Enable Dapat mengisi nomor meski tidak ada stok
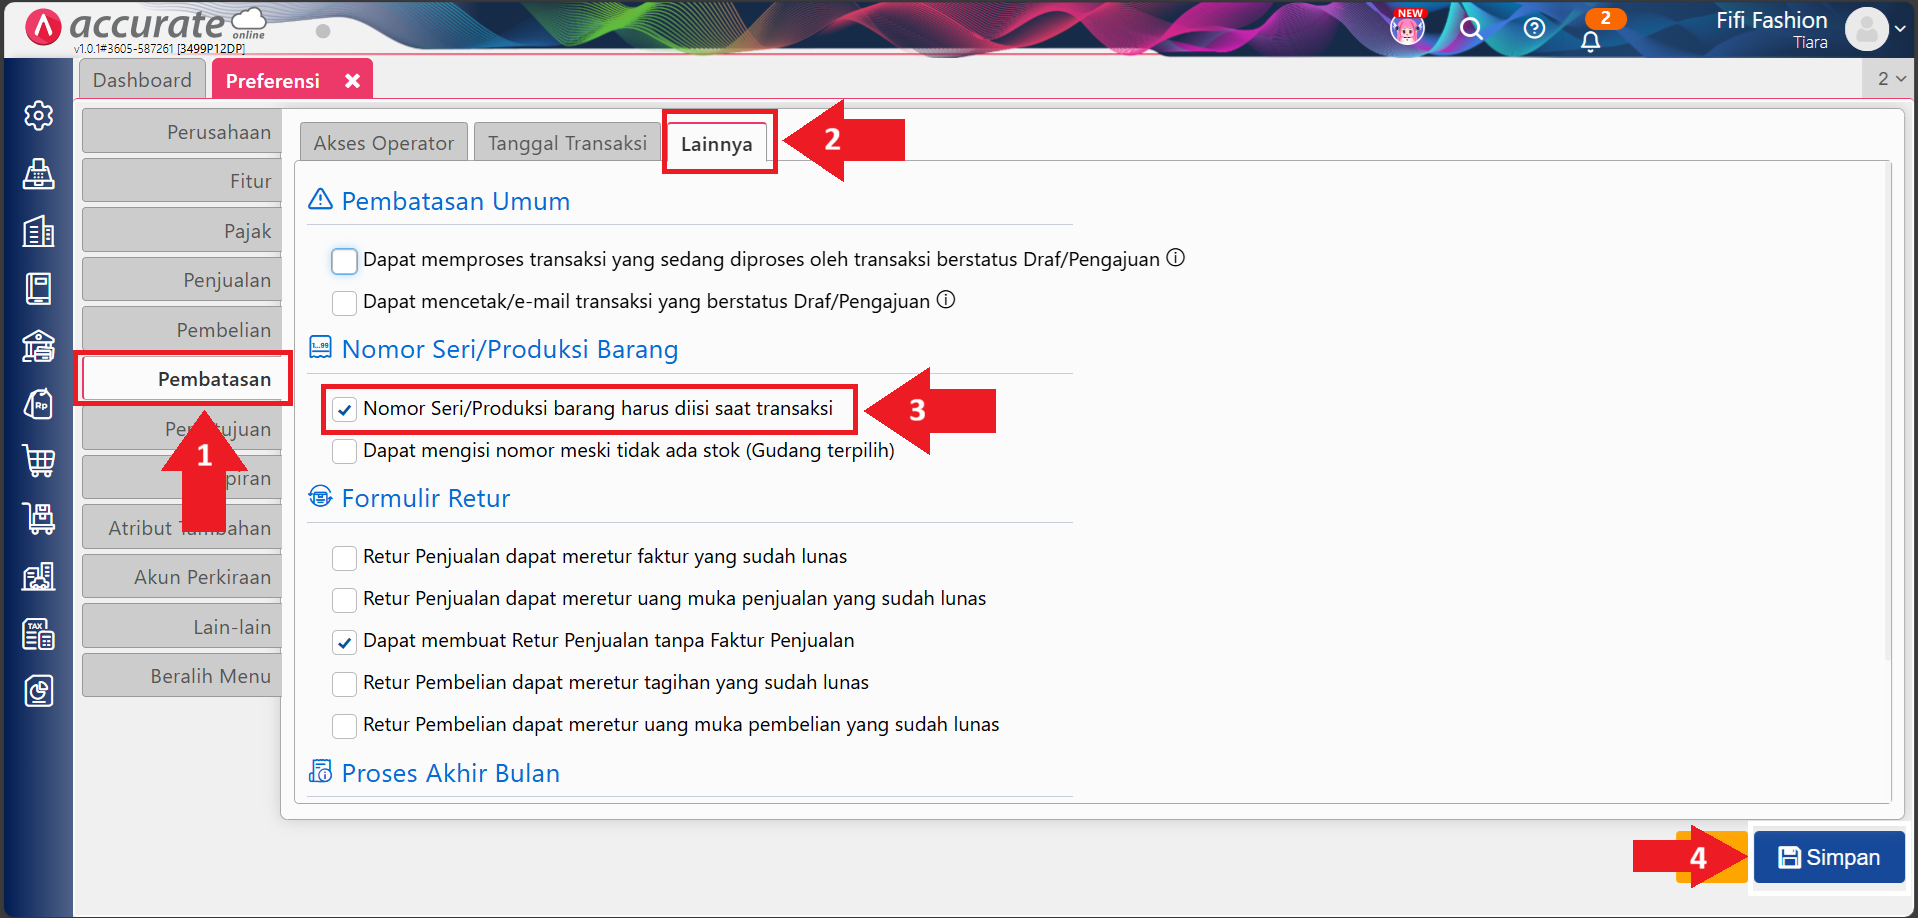The image size is (1918, 918). tap(344, 451)
